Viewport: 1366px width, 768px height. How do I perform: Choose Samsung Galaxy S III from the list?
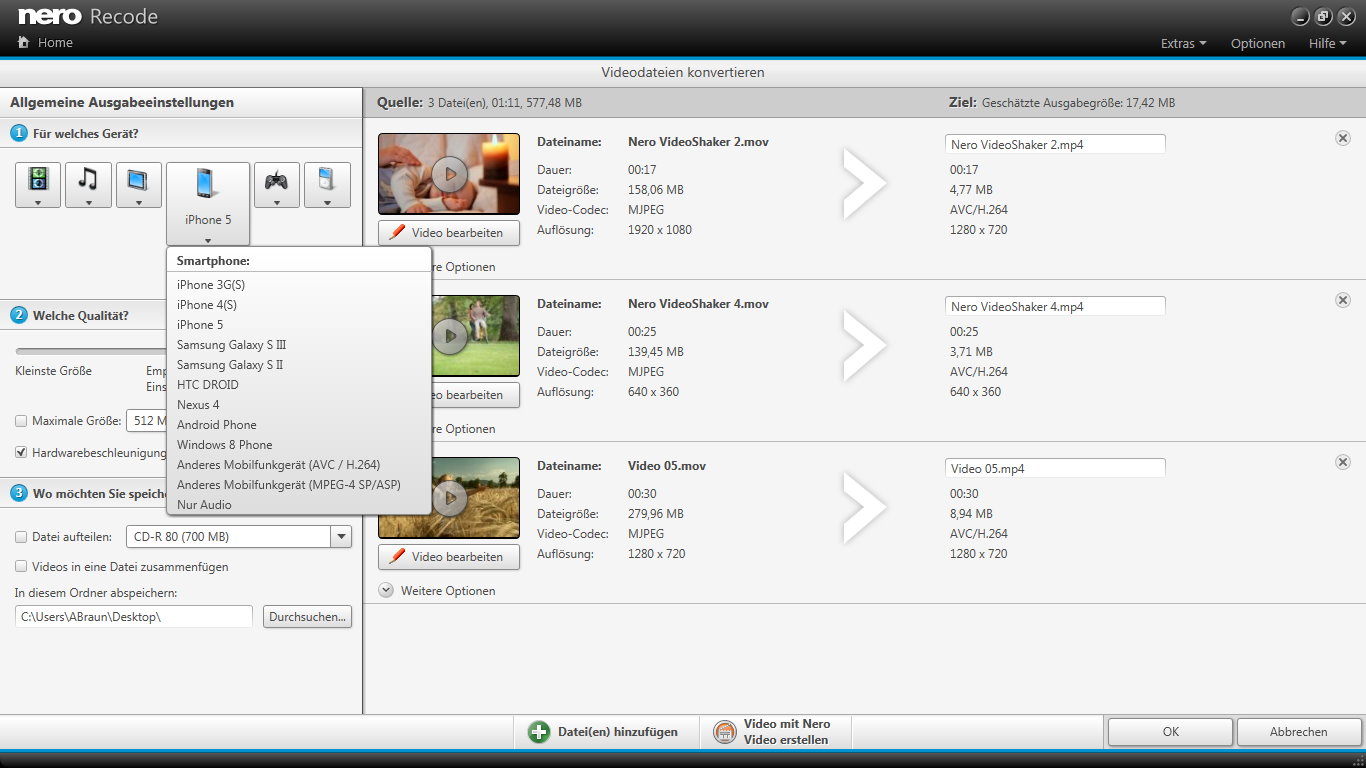click(x=231, y=345)
